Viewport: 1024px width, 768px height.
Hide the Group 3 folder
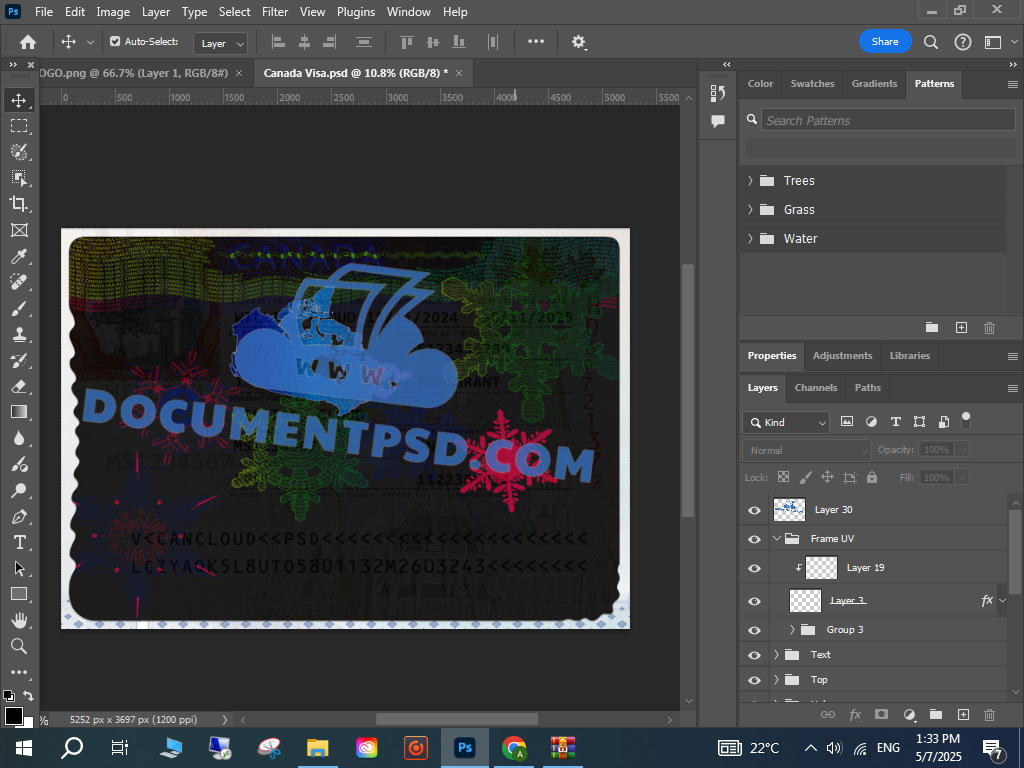(754, 630)
